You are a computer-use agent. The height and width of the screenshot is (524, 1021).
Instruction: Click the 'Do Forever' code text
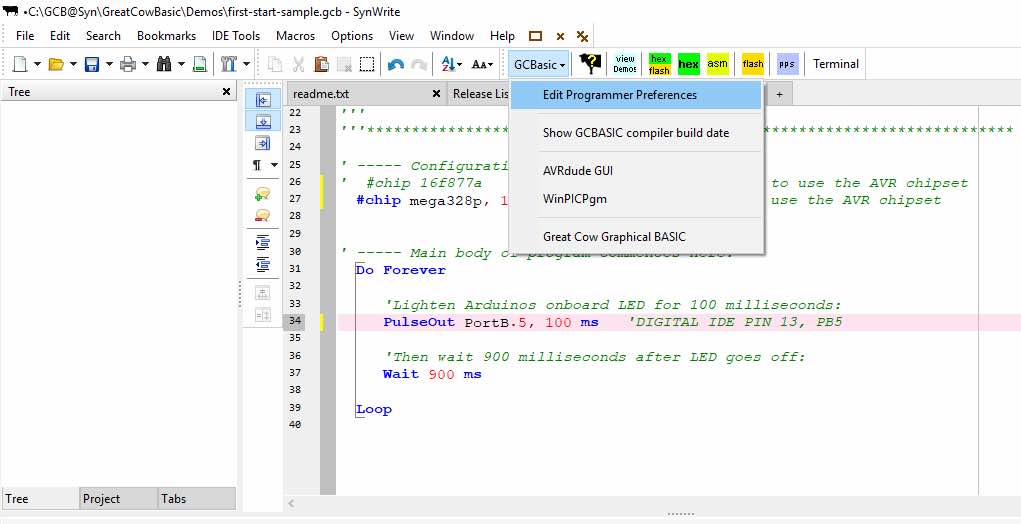(400, 269)
